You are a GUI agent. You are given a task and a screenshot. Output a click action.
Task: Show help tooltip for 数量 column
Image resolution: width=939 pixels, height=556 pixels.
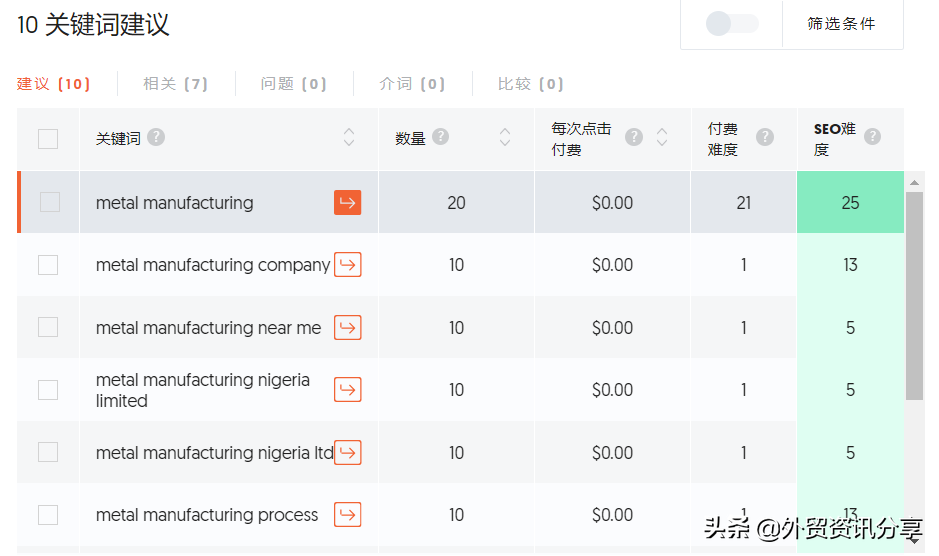[440, 137]
